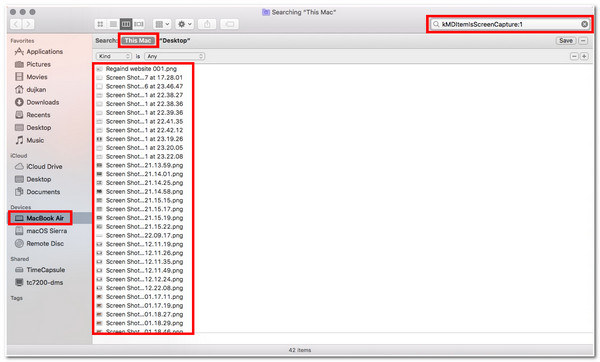This screenshot has height=362, width=600.
Task: Select Screen Shot...12.11.35.png
Action: pos(144,262)
